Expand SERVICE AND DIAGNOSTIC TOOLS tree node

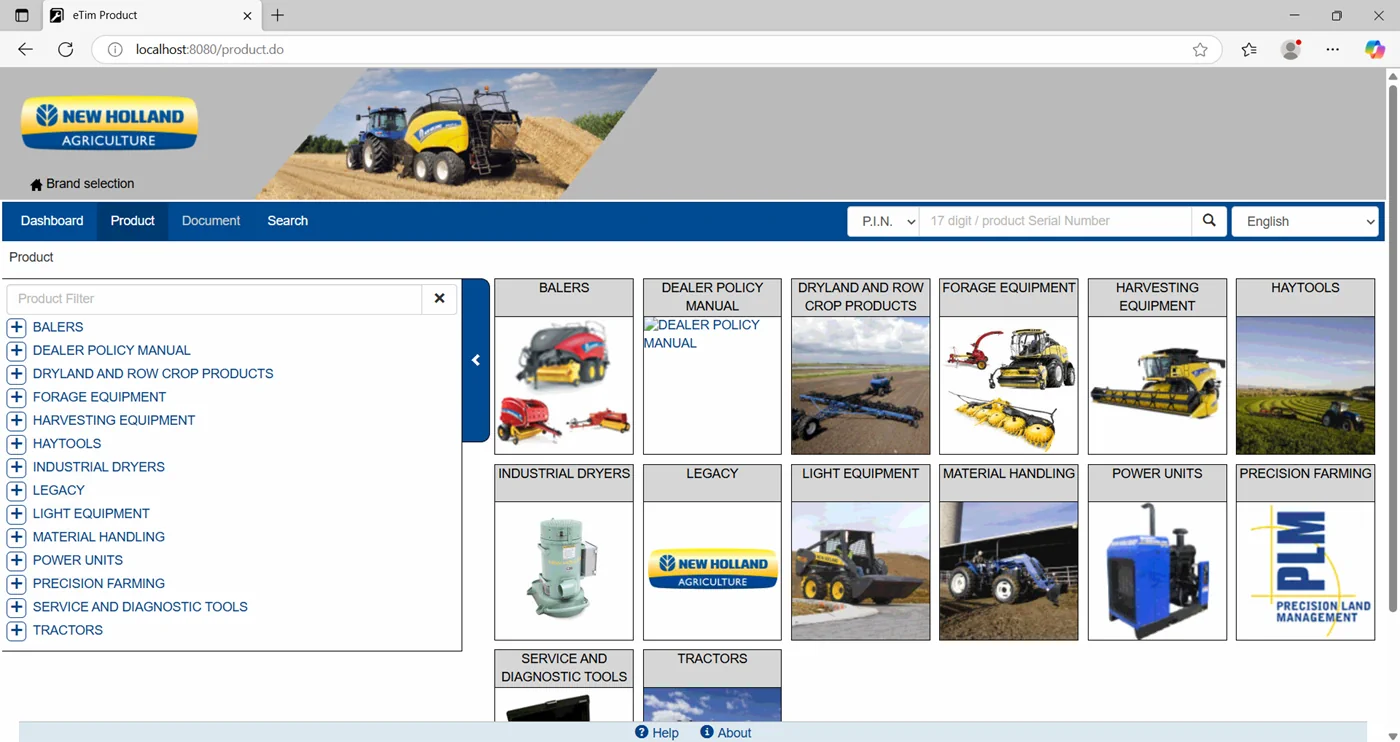[16, 607]
